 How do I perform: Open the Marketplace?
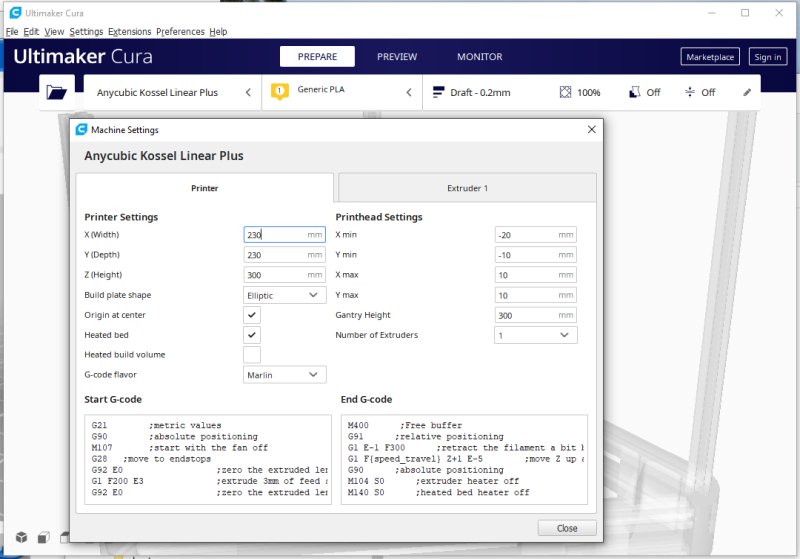(710, 57)
